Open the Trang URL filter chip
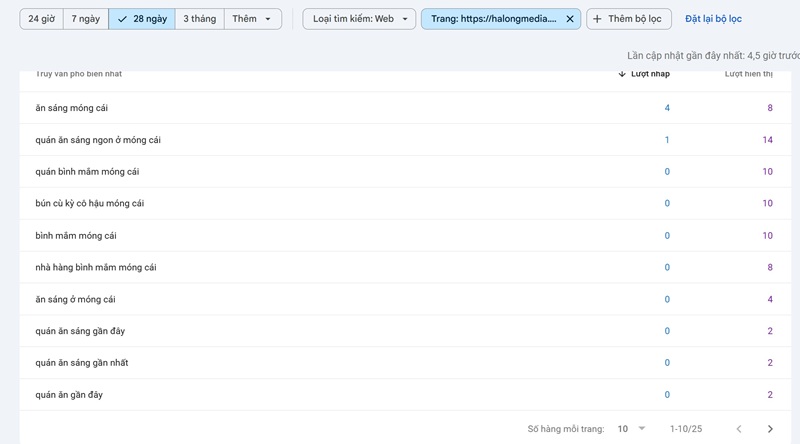The width and height of the screenshot is (800, 444). point(494,19)
